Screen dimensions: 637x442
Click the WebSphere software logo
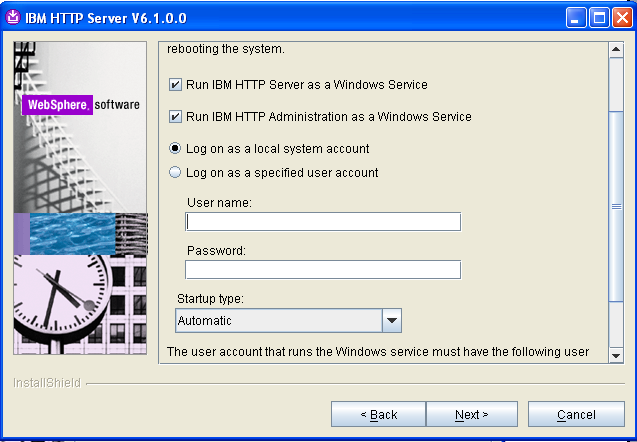[80, 105]
